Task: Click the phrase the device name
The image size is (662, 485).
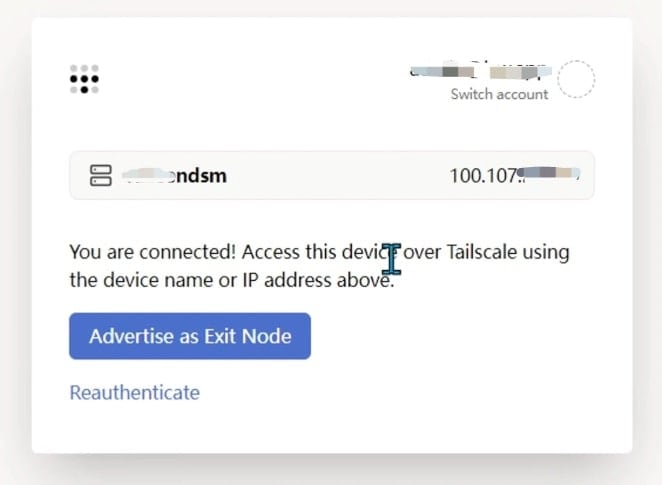Action: click(x=141, y=280)
